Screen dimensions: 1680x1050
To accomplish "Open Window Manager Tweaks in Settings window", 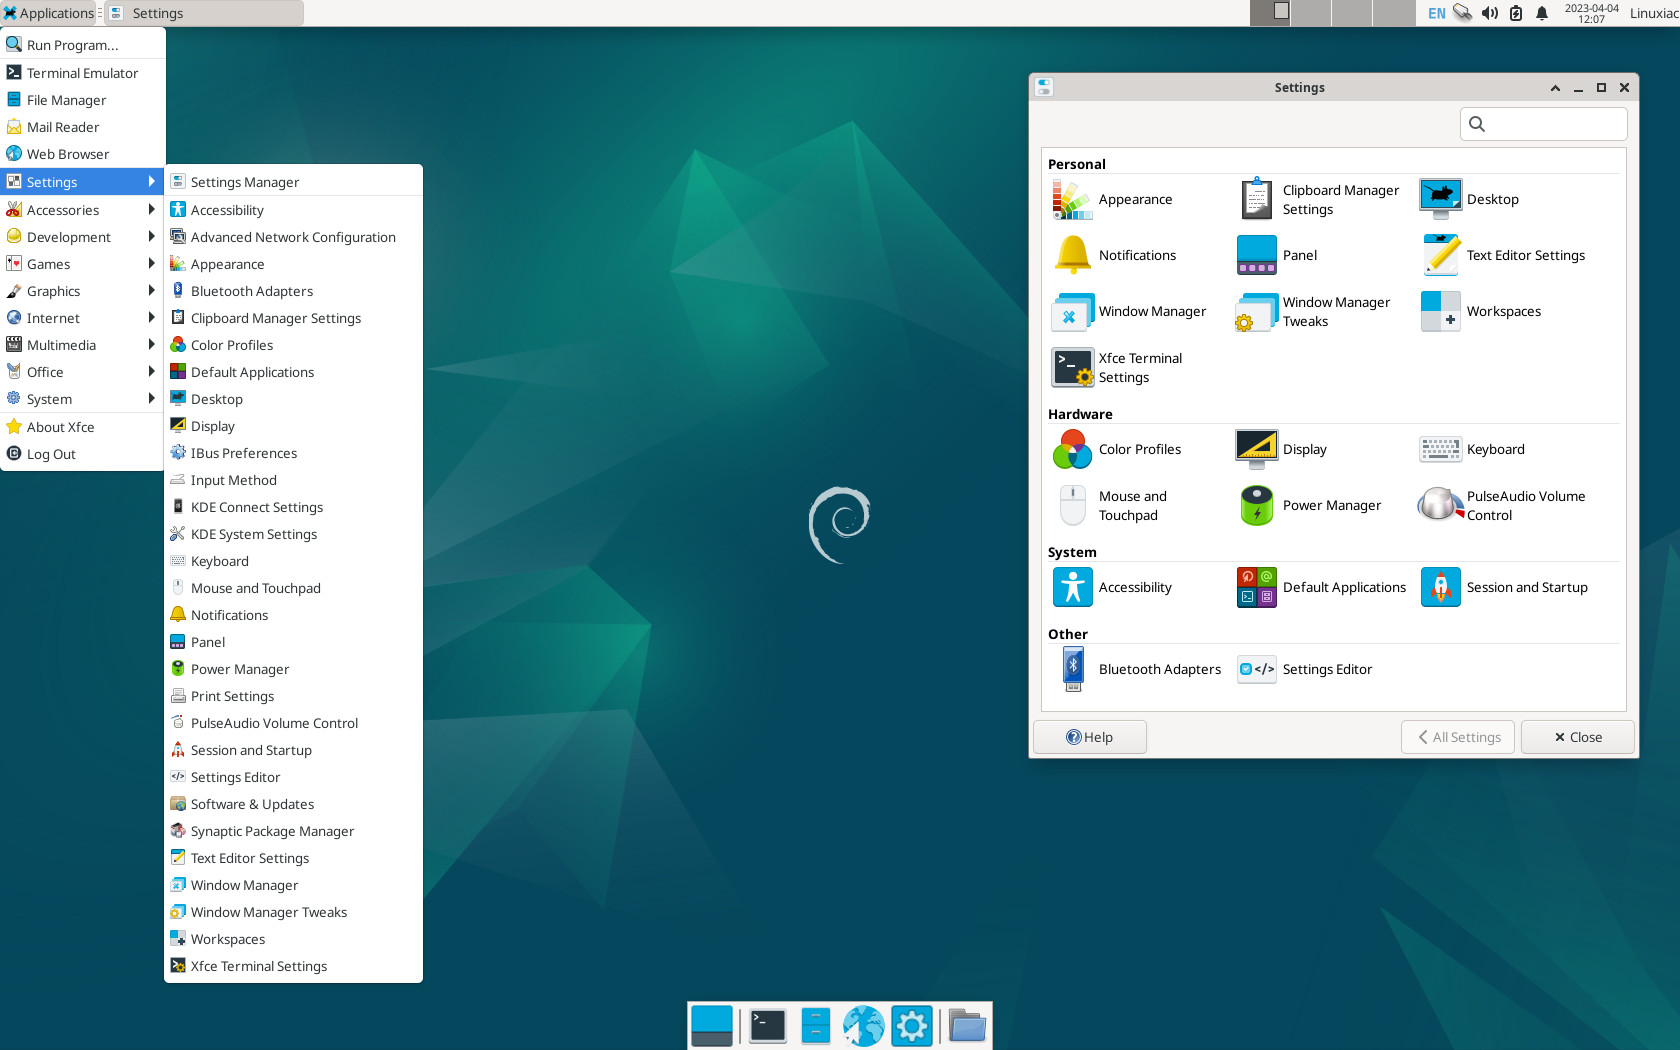I will point(1313,312).
